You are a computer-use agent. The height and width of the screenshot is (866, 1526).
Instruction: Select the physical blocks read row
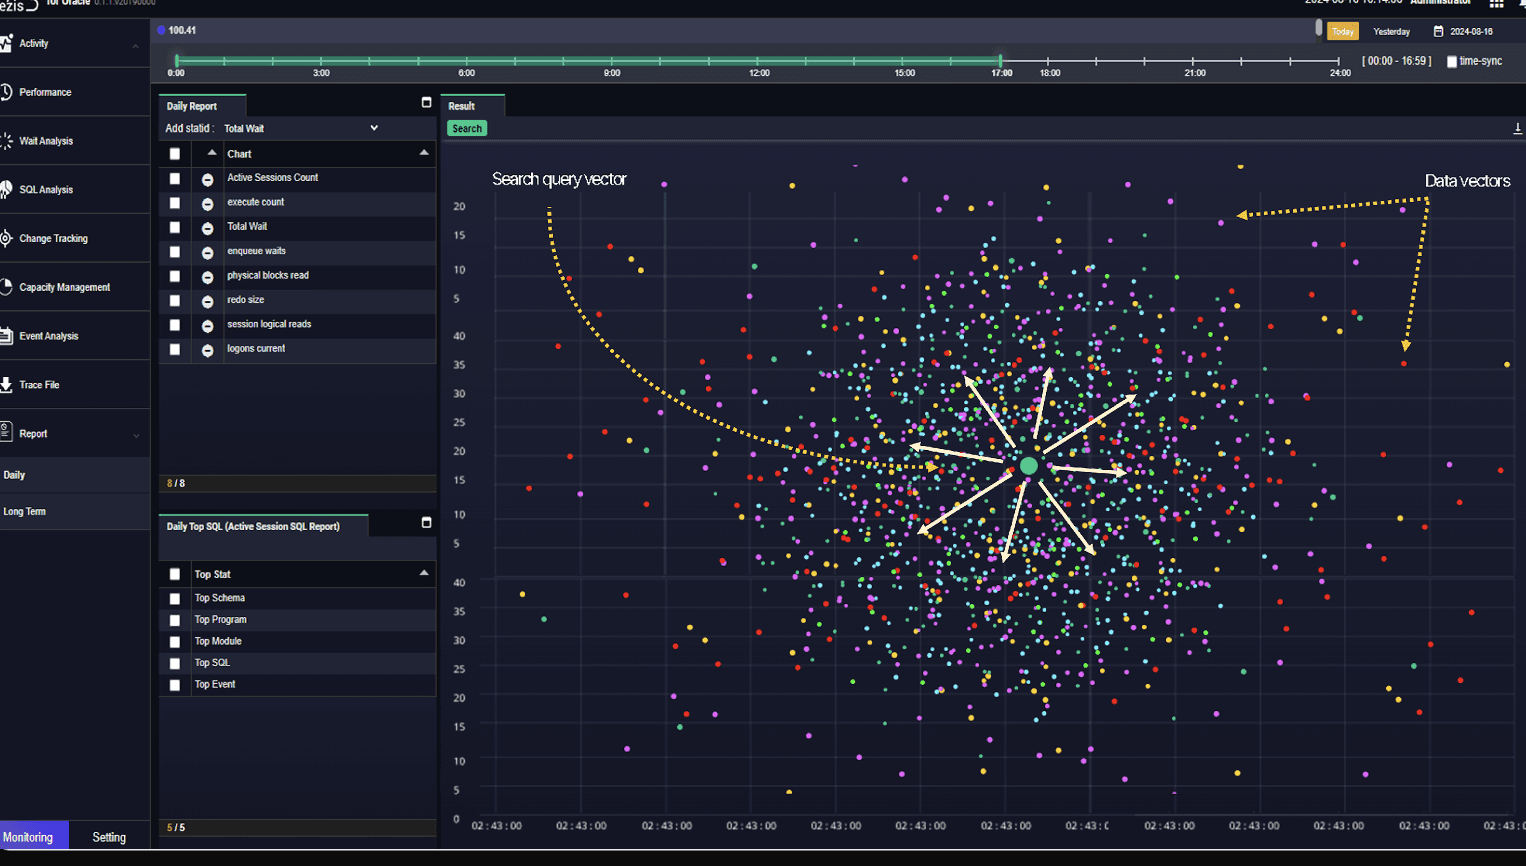coord(297,276)
